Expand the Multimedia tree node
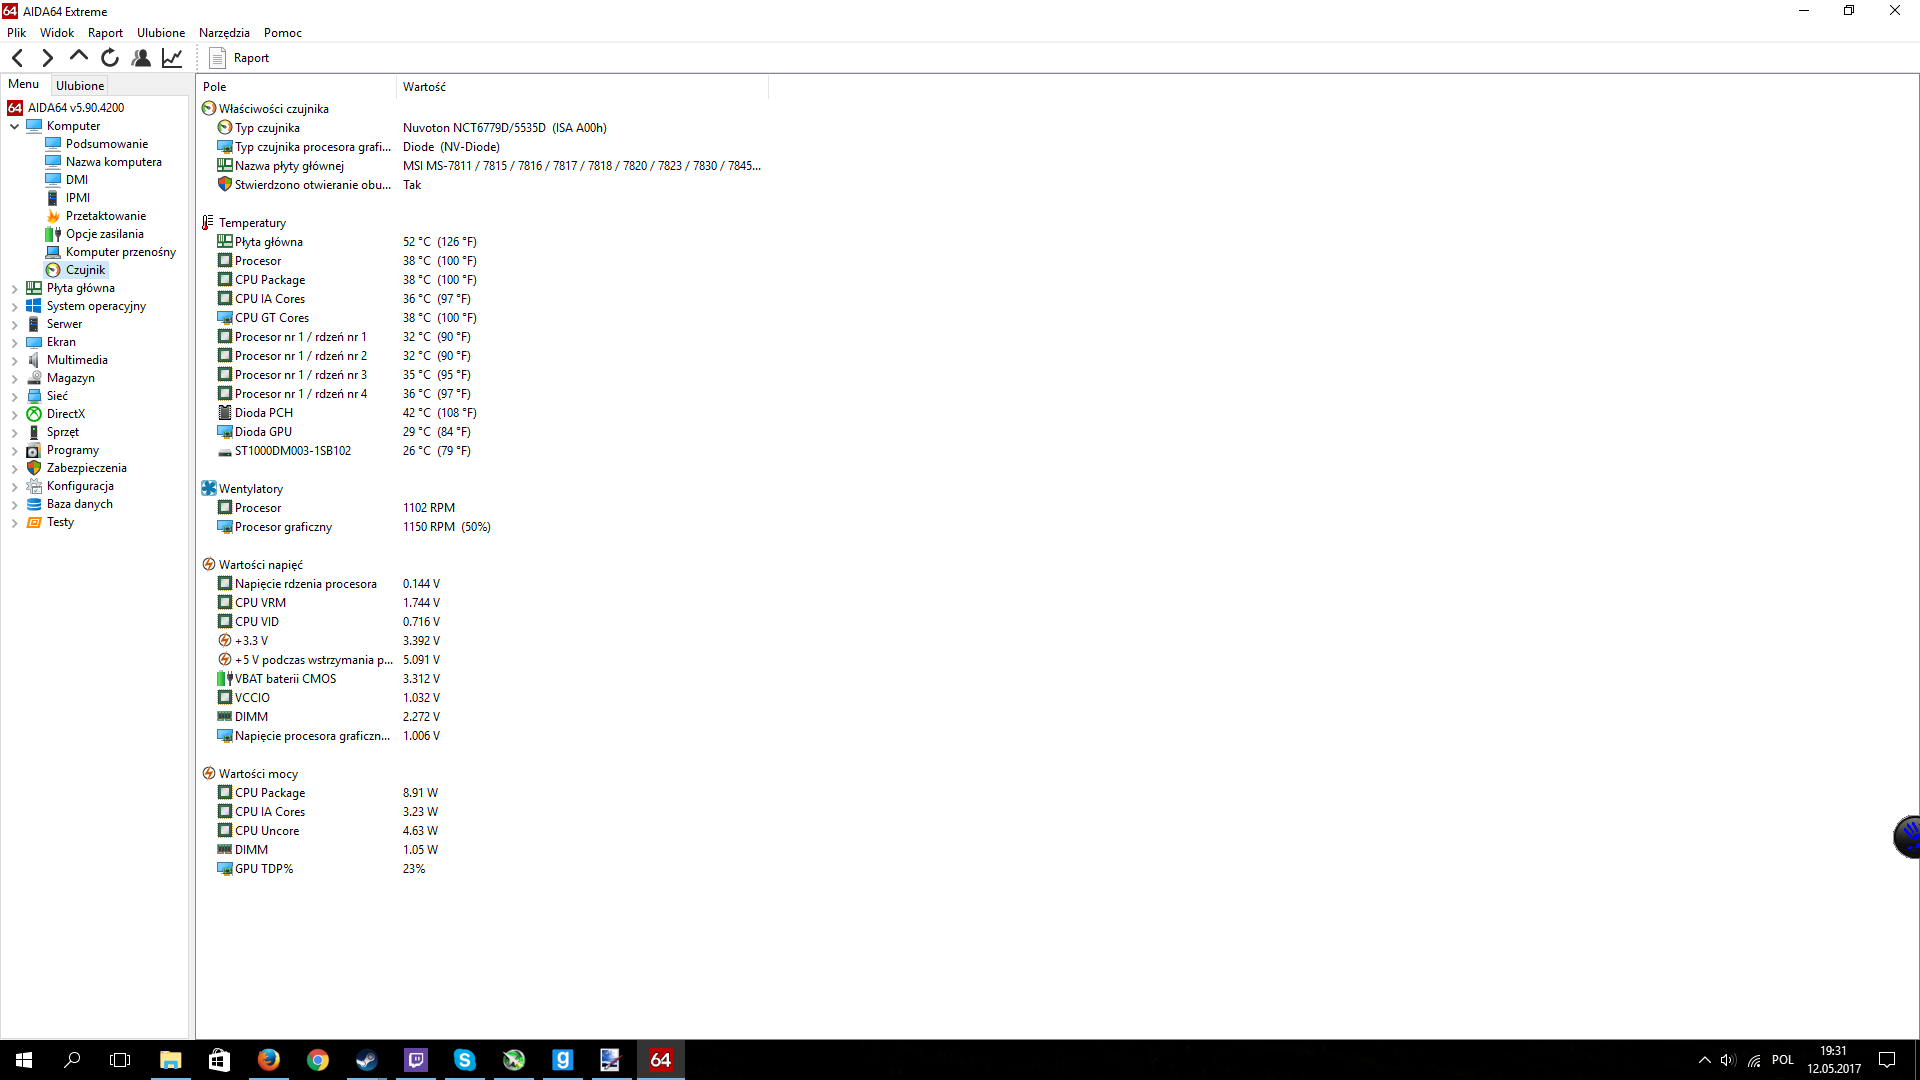The image size is (1920, 1080). pyautogui.click(x=14, y=360)
